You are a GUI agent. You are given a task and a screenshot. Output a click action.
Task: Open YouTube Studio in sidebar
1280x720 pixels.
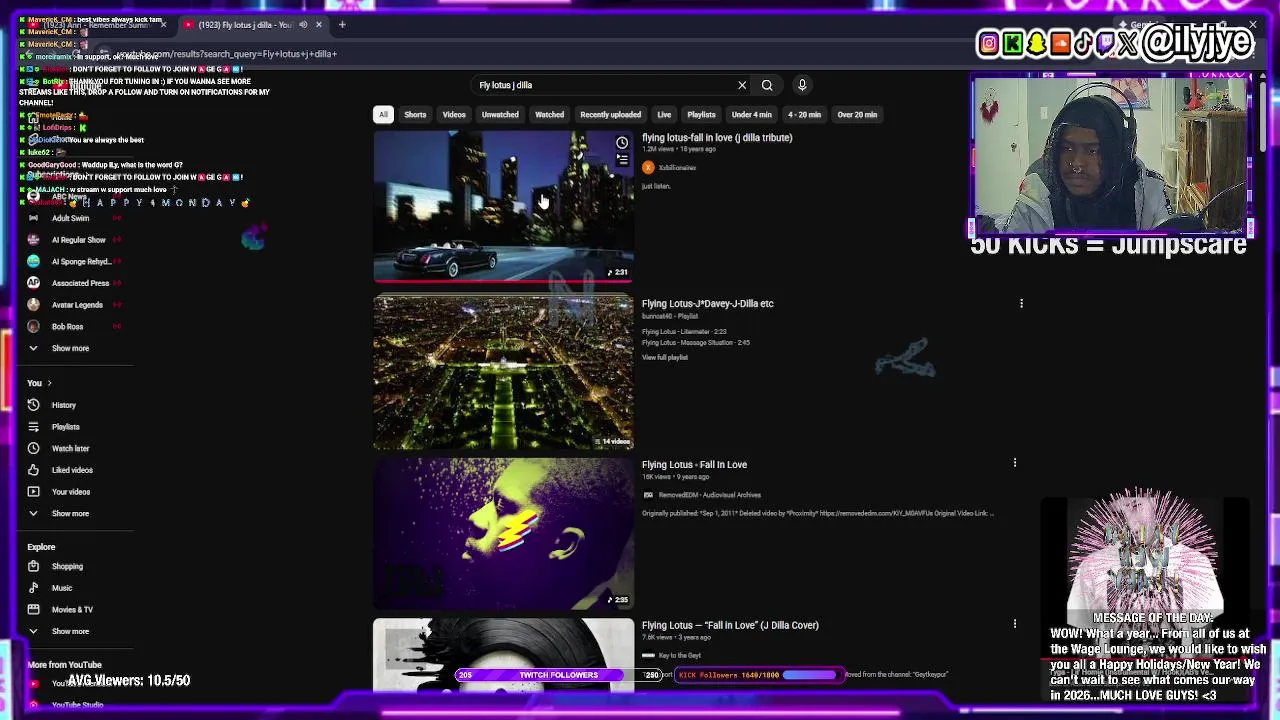(x=77, y=705)
